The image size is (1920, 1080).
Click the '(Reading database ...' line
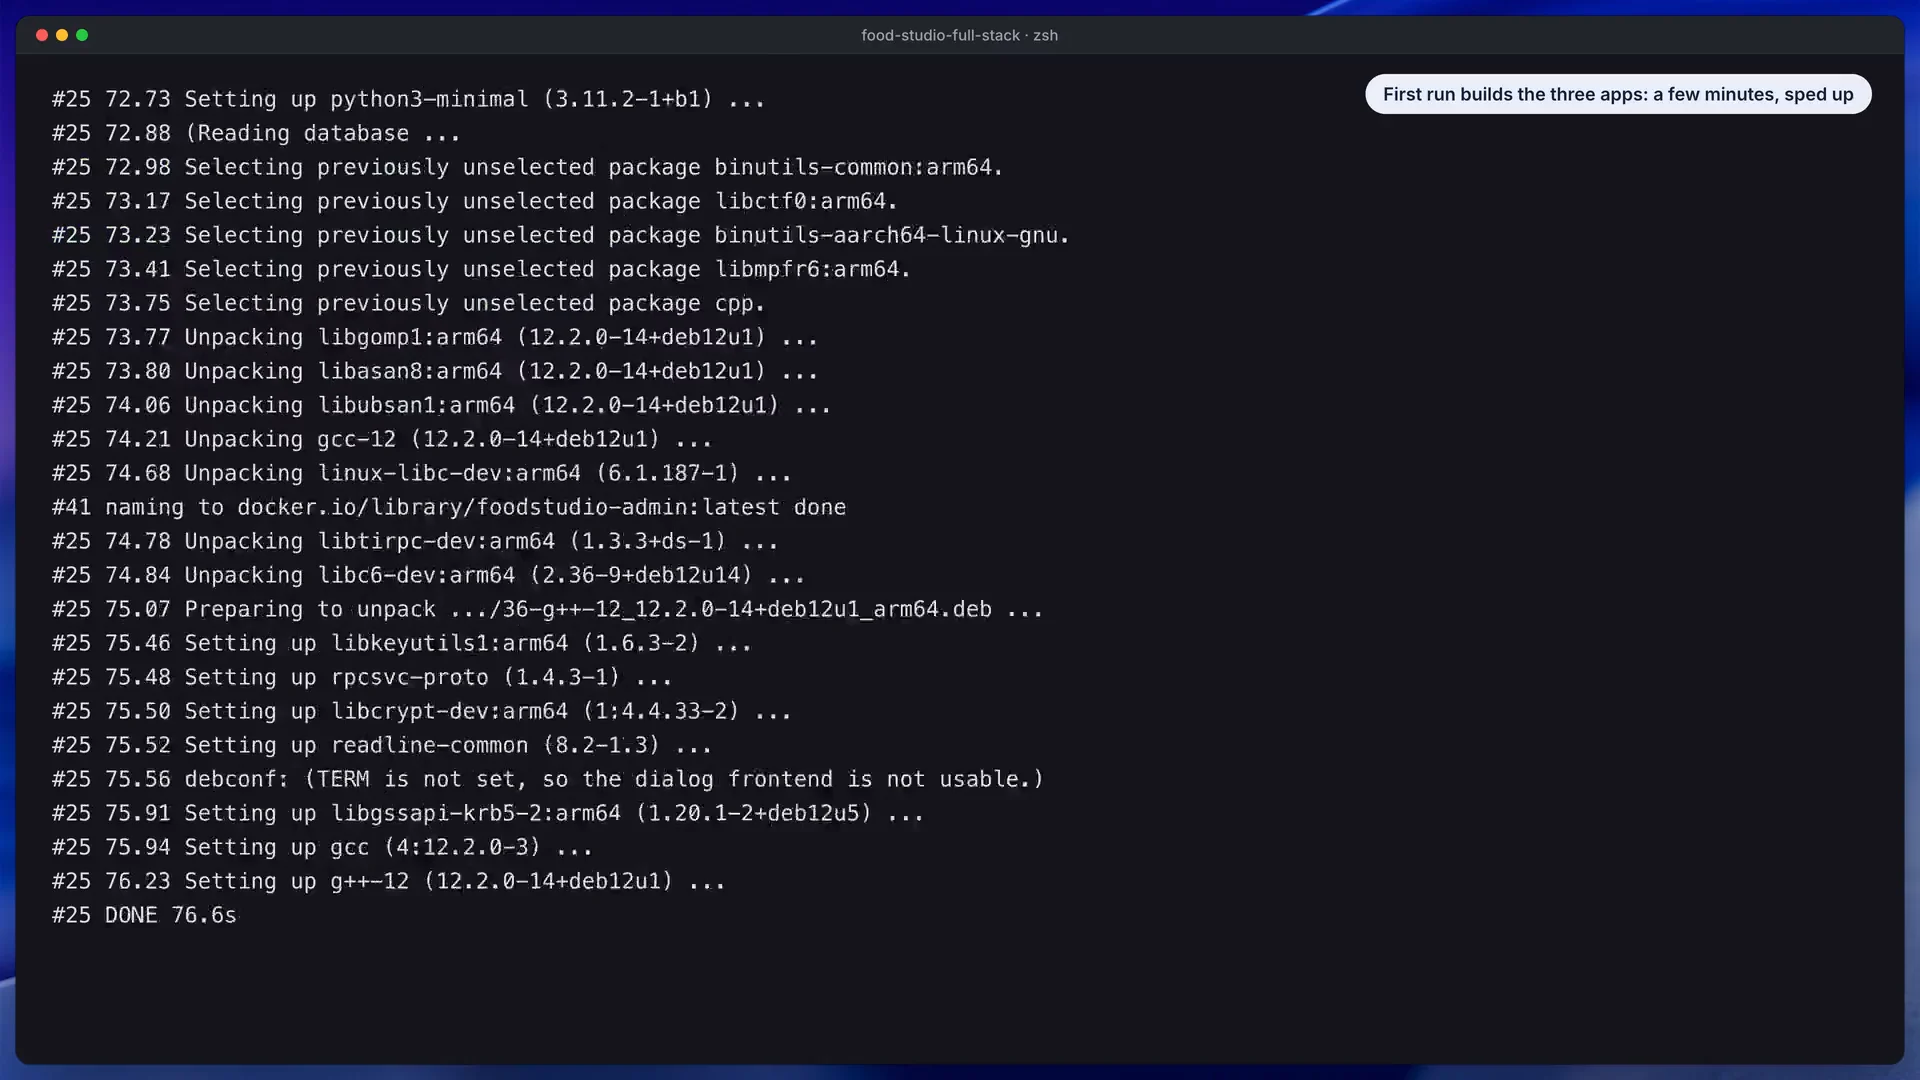256,133
